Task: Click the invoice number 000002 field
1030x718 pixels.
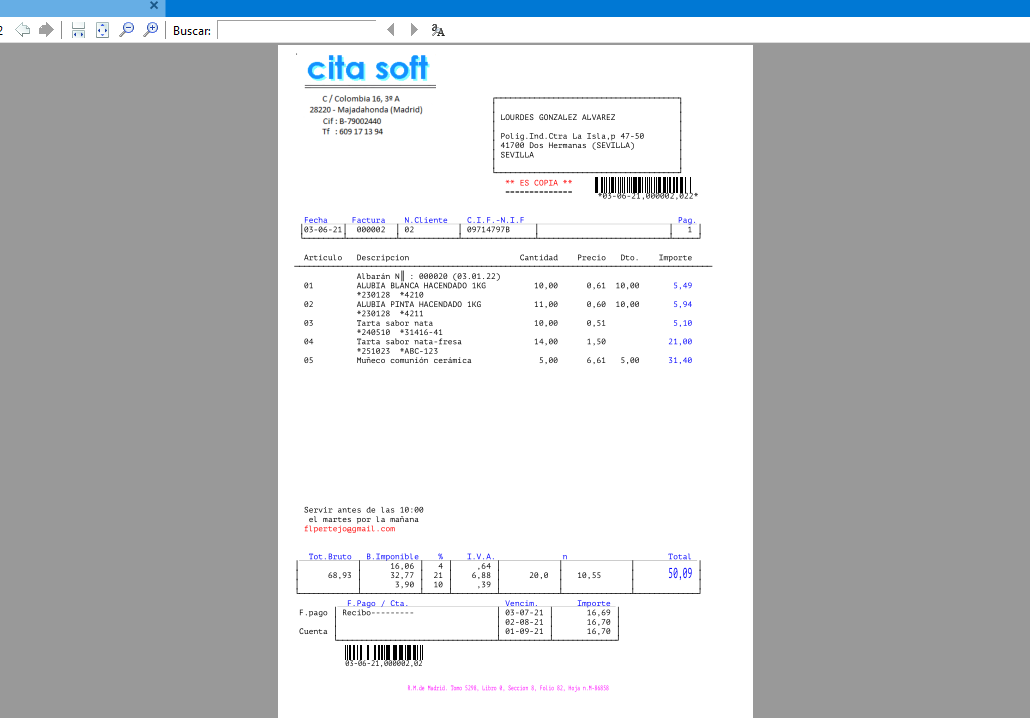Action: pyautogui.click(x=370, y=230)
